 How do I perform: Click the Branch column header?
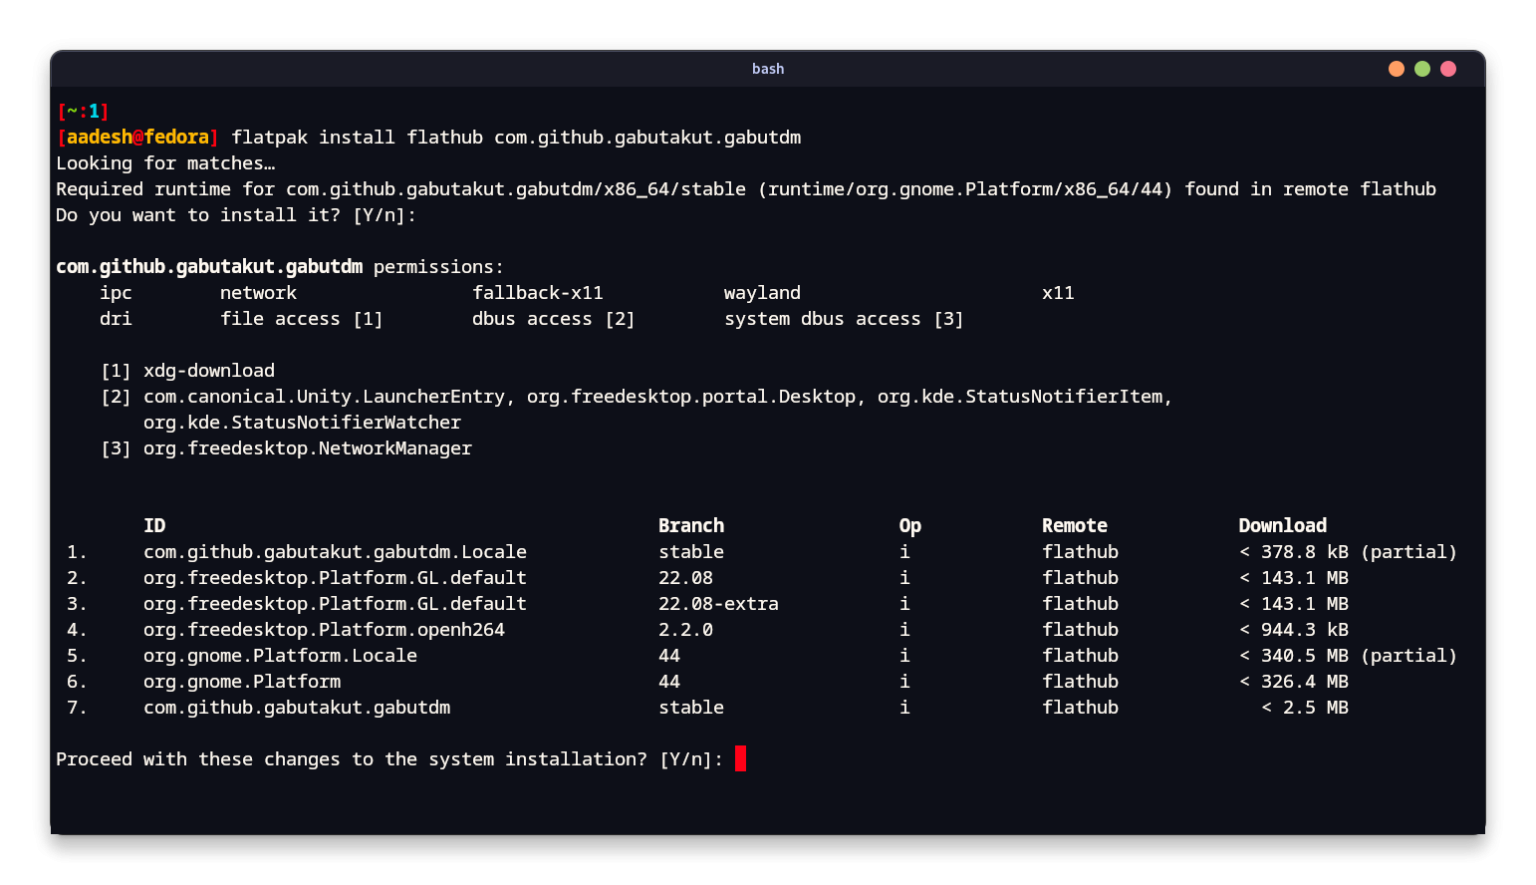click(691, 525)
